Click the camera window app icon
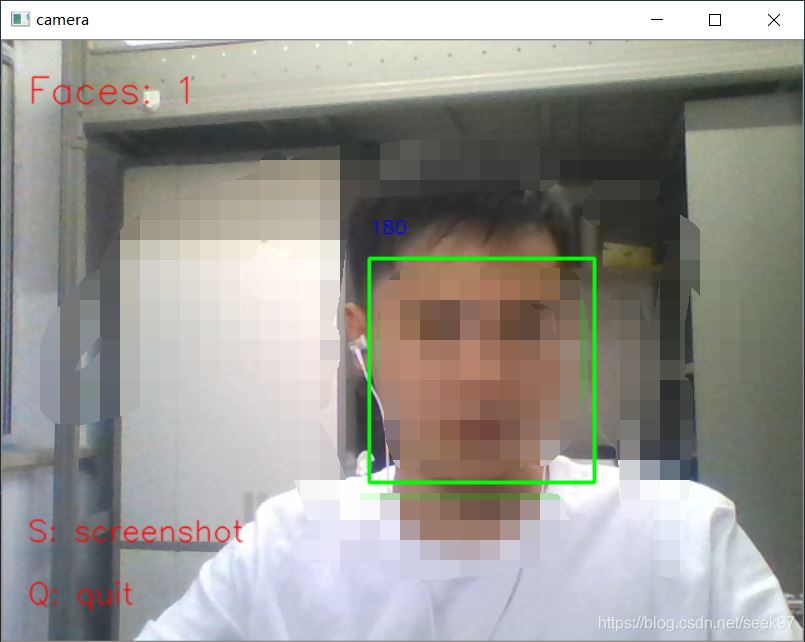This screenshot has width=805, height=642. [21, 20]
